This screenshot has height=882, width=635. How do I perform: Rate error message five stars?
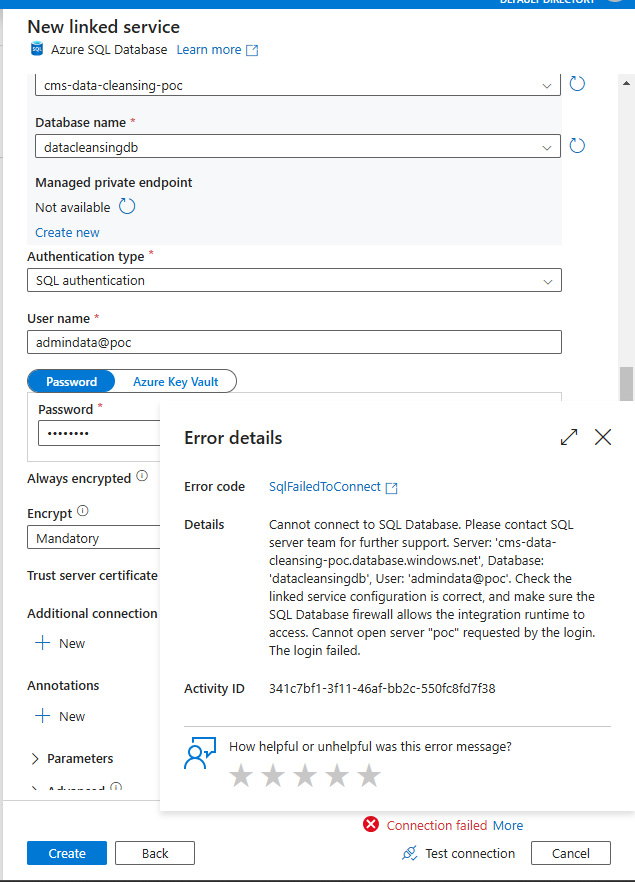pos(370,775)
